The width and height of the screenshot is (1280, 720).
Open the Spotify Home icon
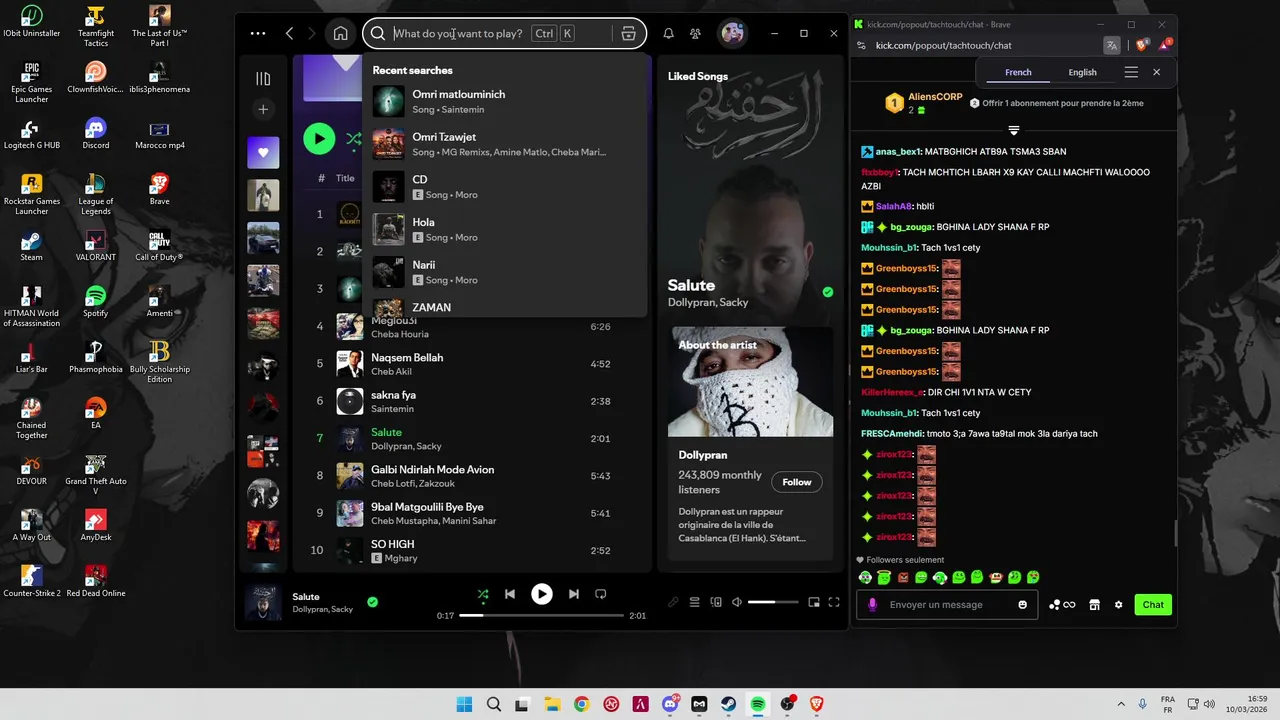click(x=340, y=33)
